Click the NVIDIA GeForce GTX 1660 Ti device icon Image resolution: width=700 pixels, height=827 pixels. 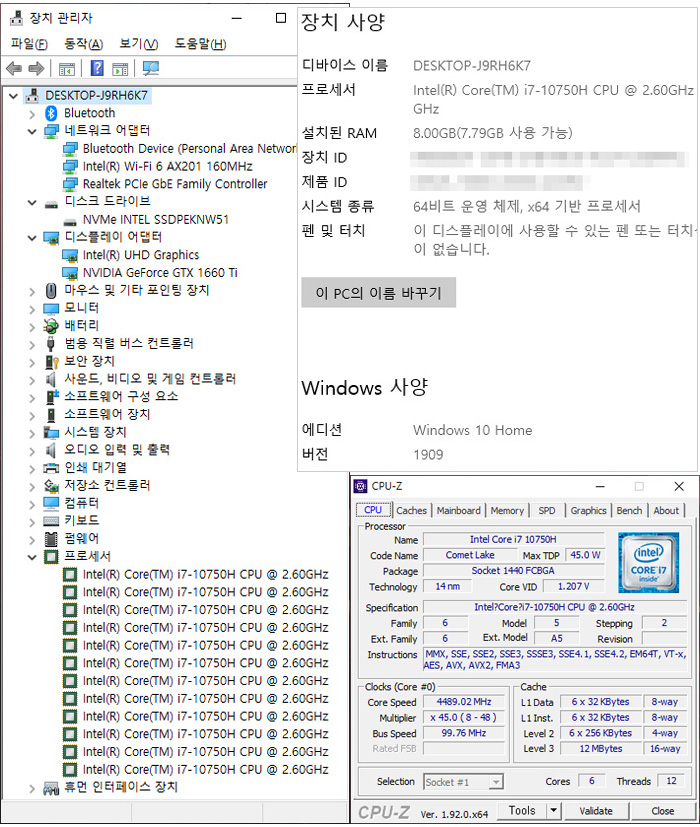click(x=70, y=273)
